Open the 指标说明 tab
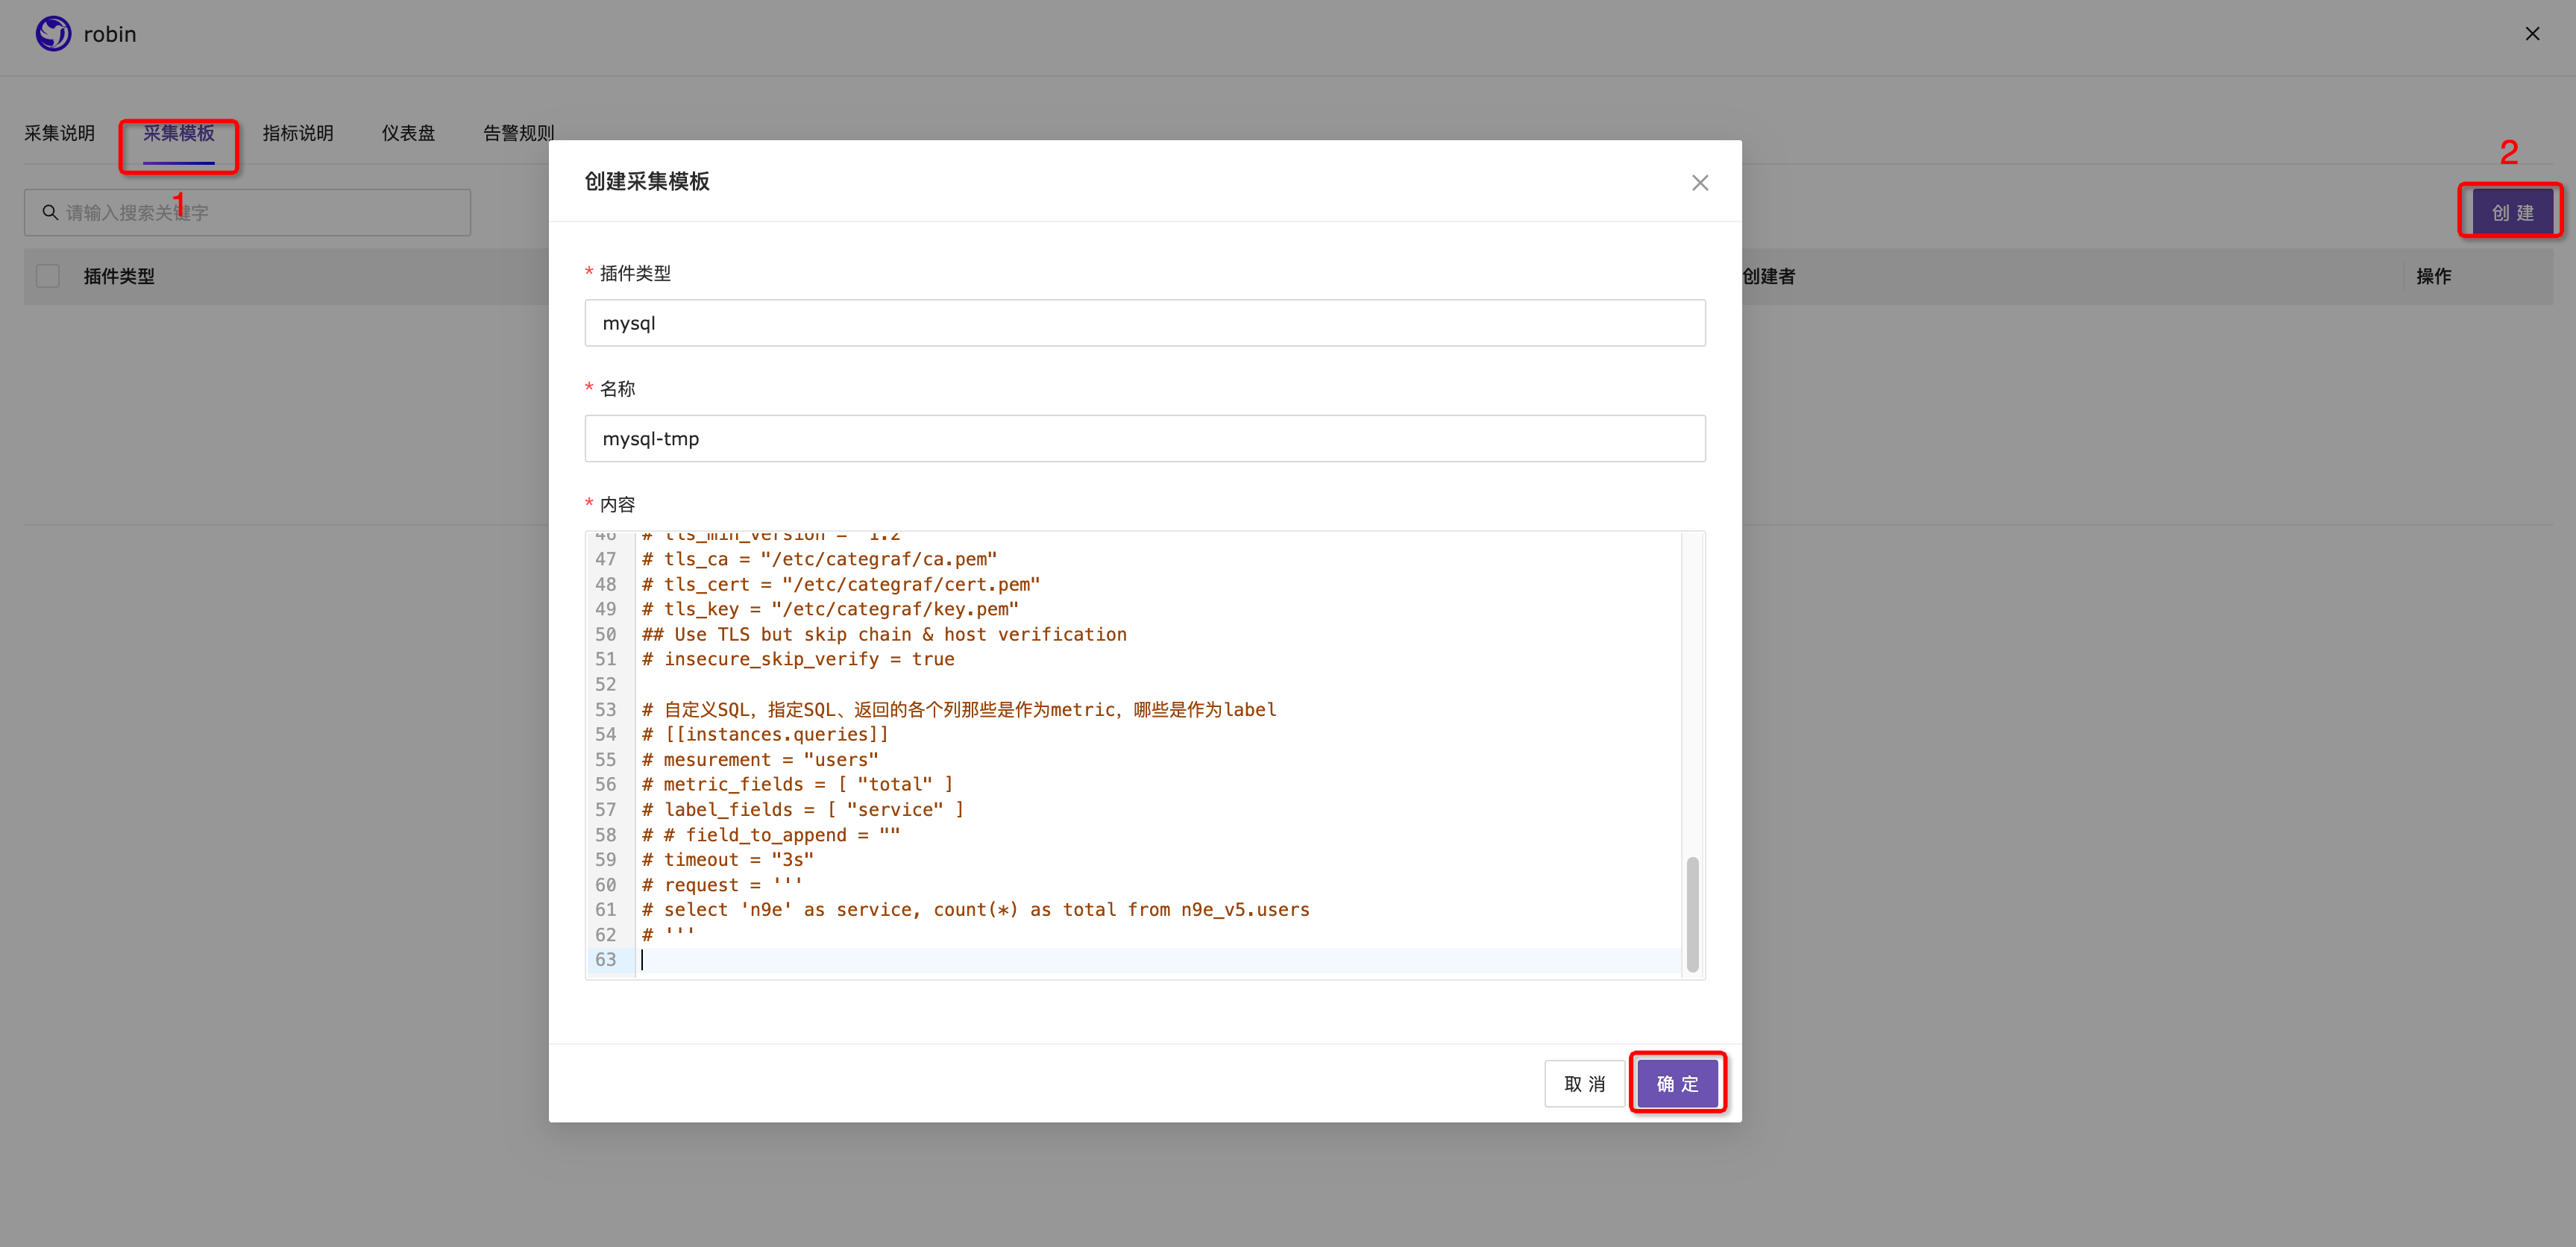The width and height of the screenshot is (2576, 1247). 297,133
